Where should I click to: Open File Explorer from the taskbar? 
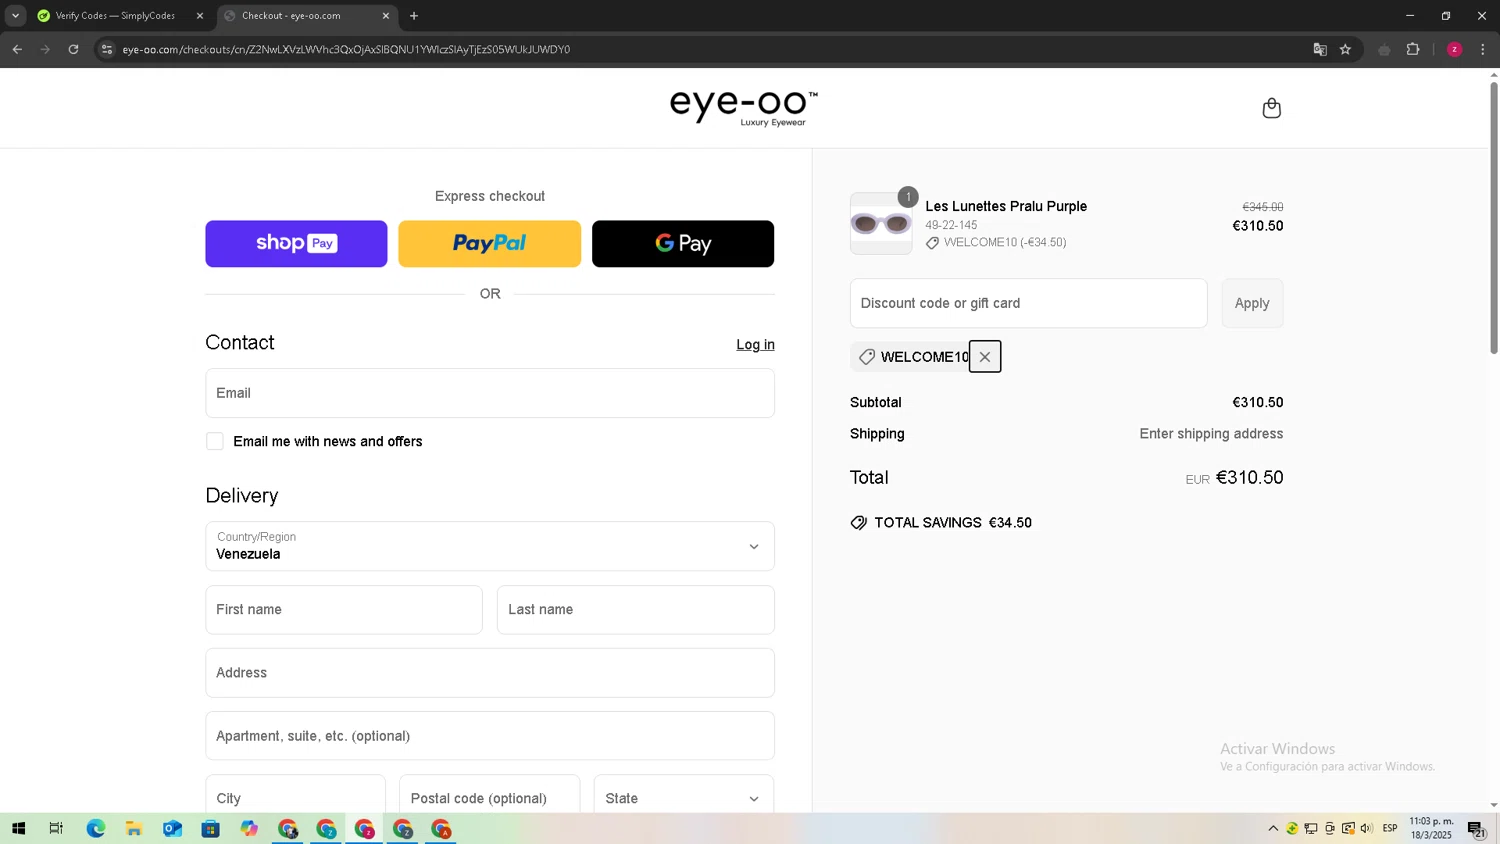(133, 828)
